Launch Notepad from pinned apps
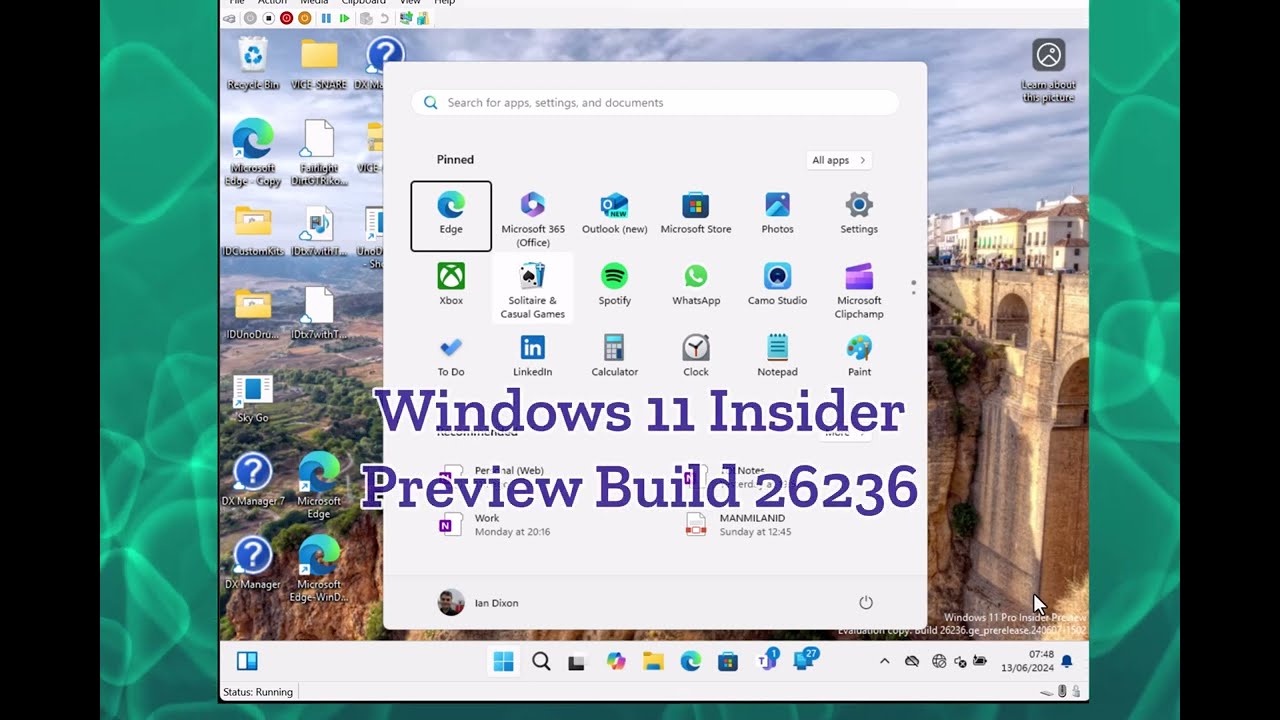 pos(777,356)
